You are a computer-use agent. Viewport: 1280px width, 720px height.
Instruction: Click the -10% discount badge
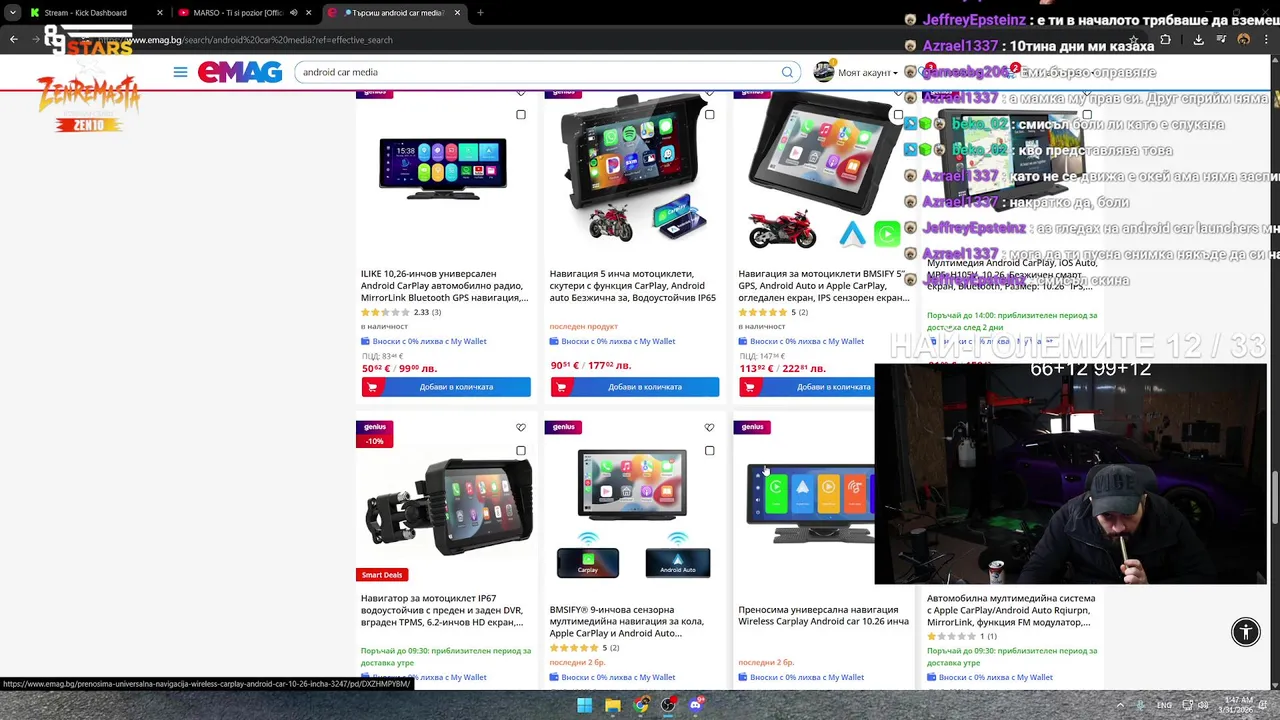[374, 441]
